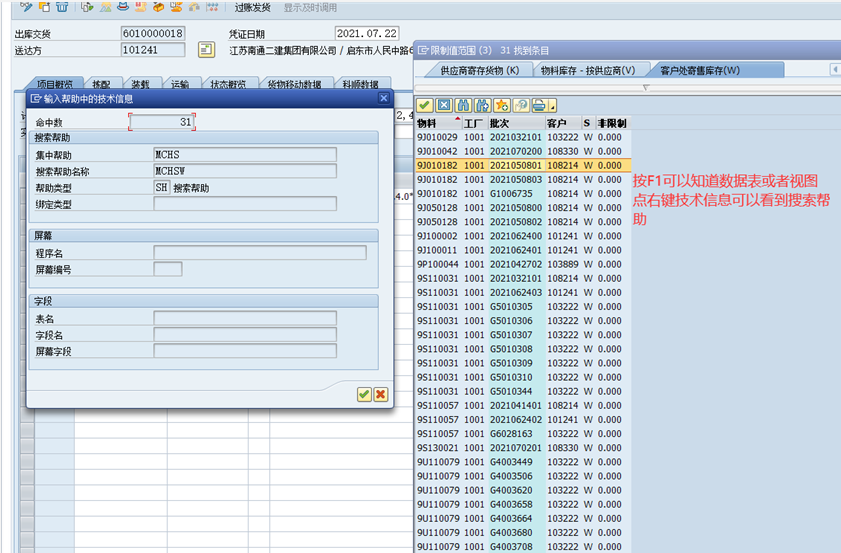Click the 非限制 column header
The width and height of the screenshot is (841, 553).
[x=613, y=123]
